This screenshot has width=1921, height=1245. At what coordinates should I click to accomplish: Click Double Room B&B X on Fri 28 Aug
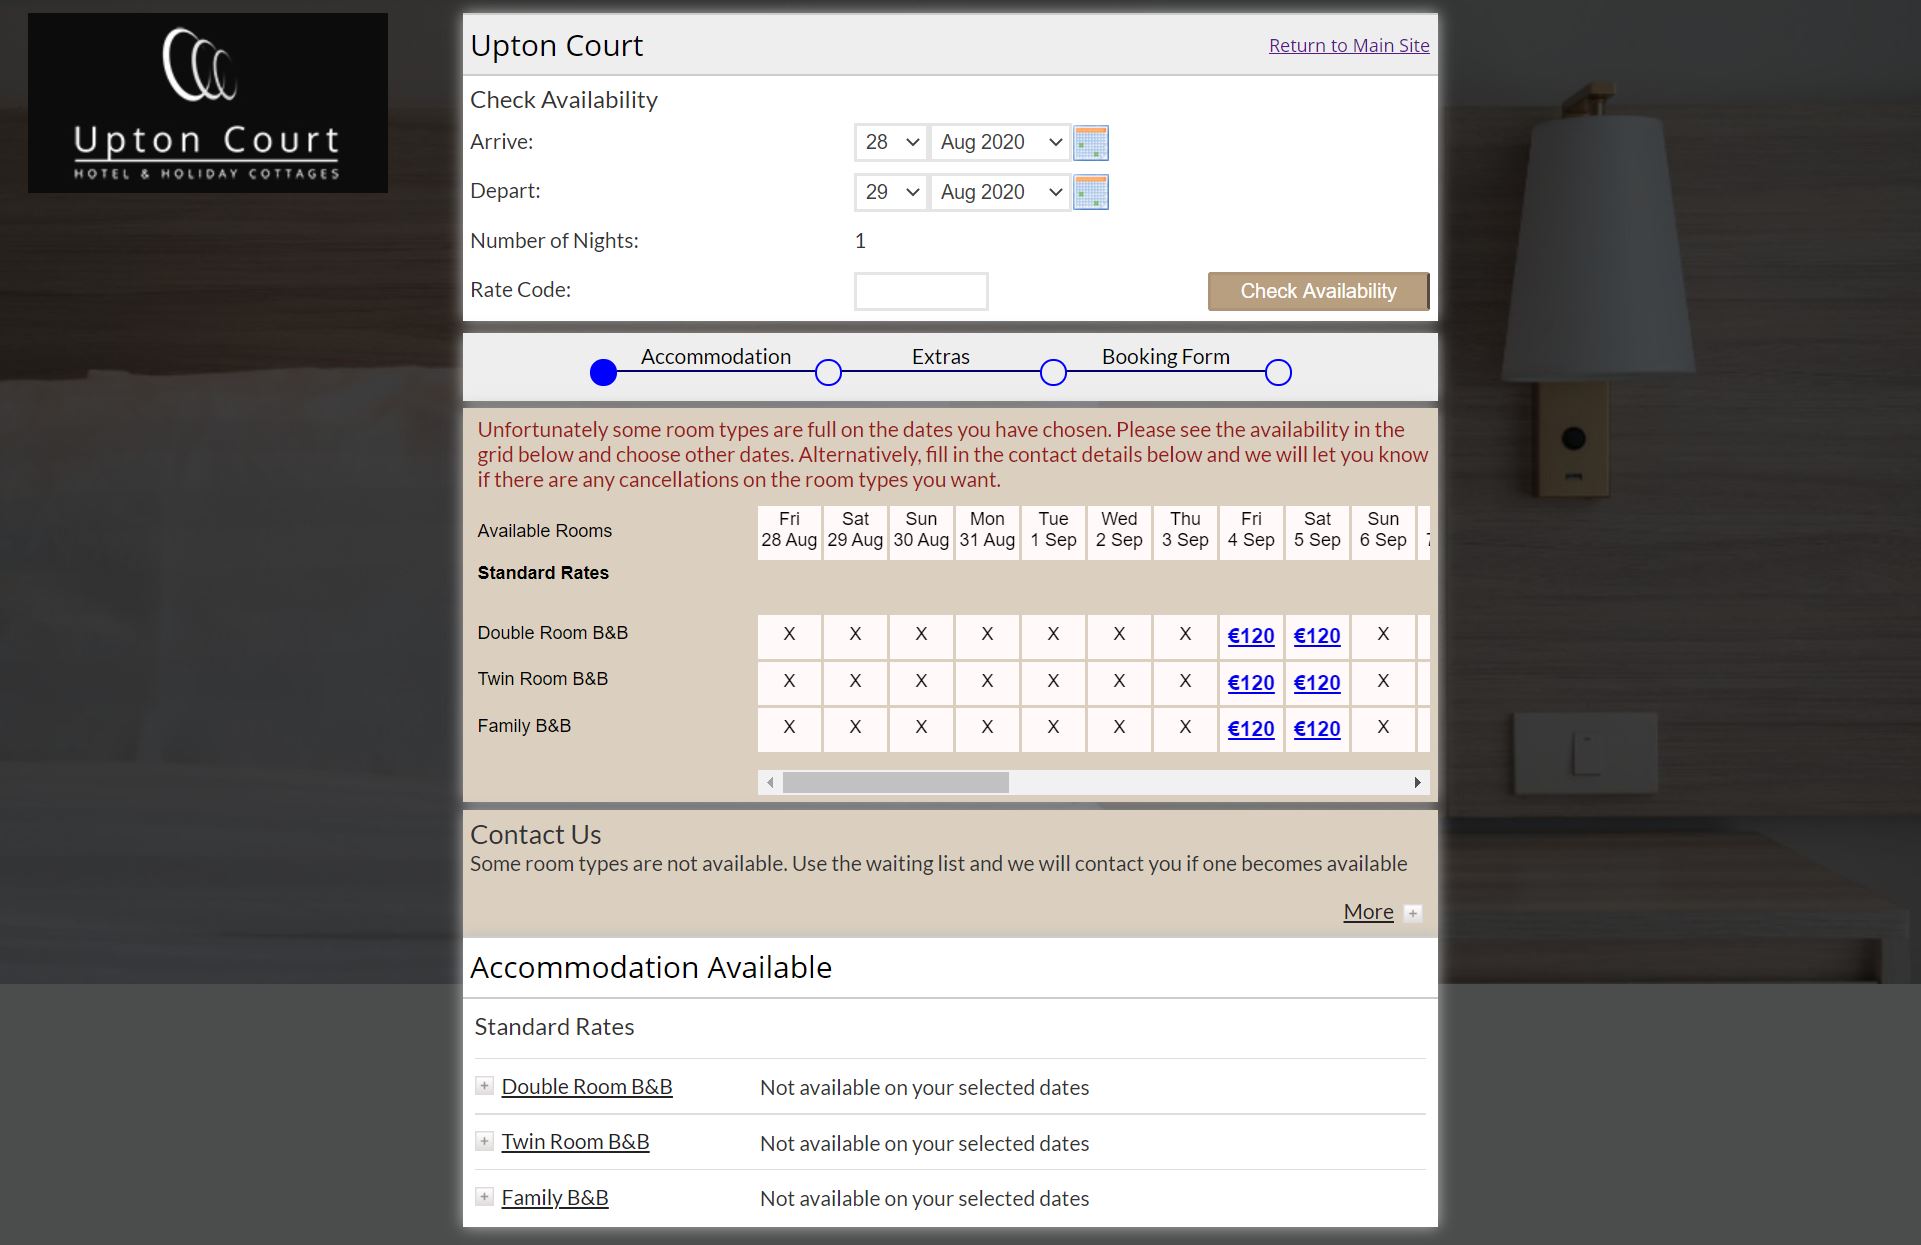coord(789,635)
